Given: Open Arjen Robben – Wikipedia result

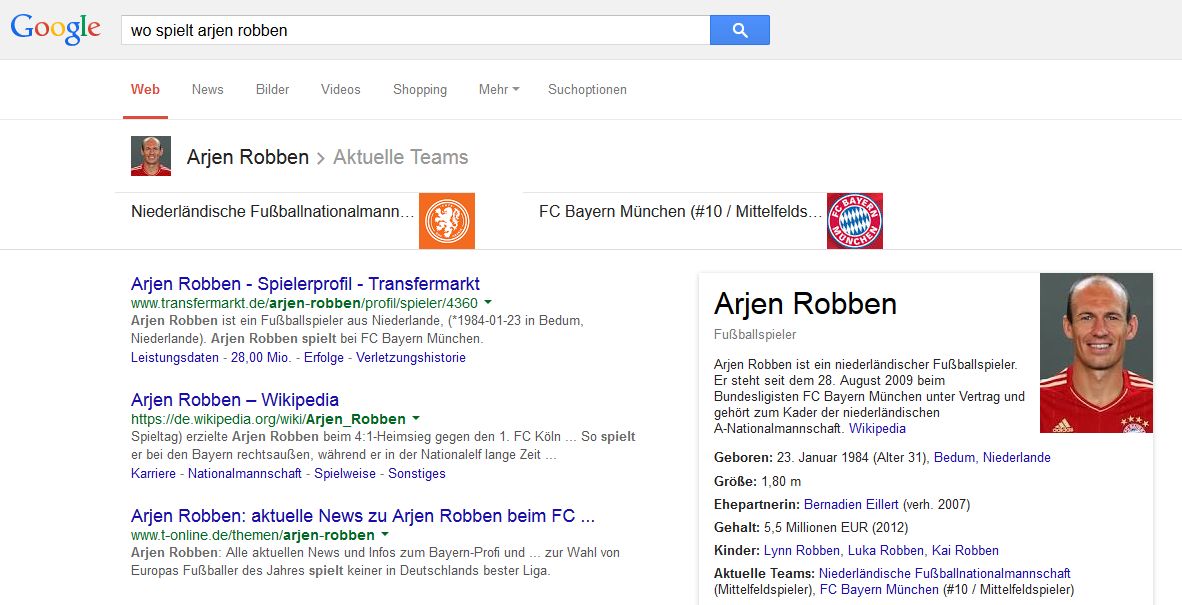Looking at the screenshot, I should click(x=235, y=400).
